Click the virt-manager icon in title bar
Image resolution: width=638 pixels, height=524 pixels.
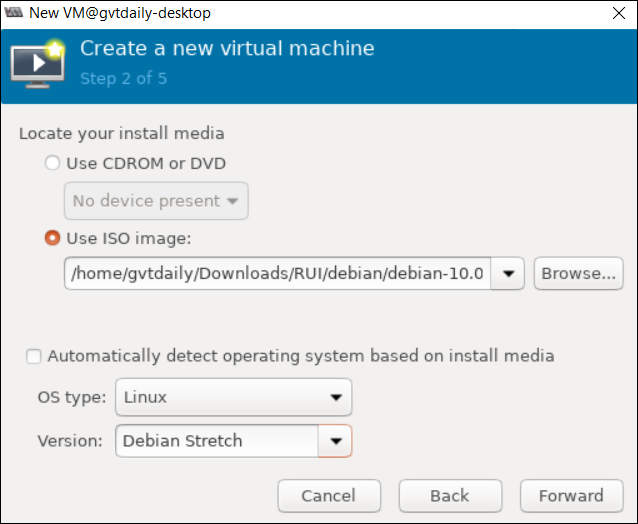[13, 13]
